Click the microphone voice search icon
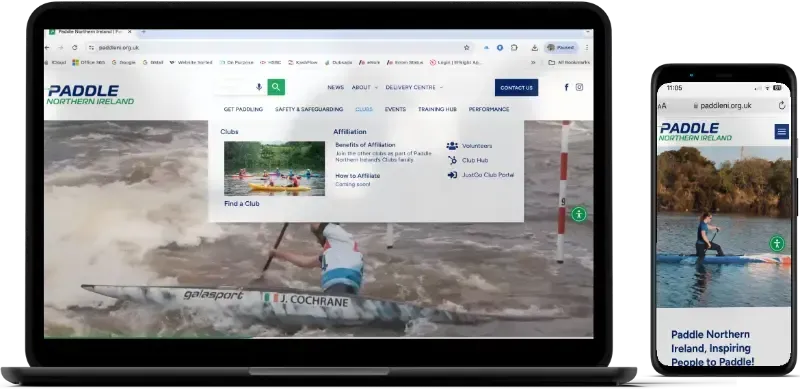Viewport: 800px width, 390px height. tap(259, 87)
